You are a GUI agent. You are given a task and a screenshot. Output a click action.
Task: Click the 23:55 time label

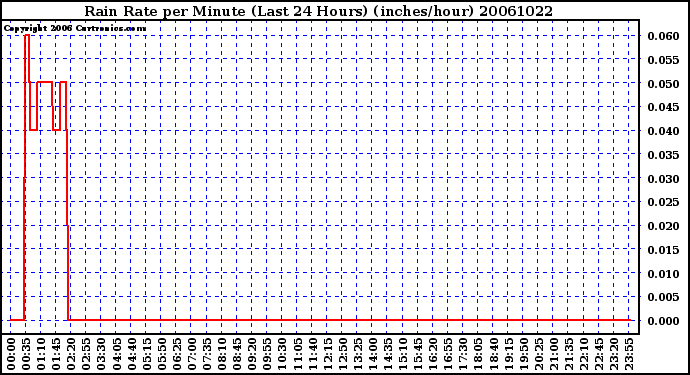pos(628,354)
